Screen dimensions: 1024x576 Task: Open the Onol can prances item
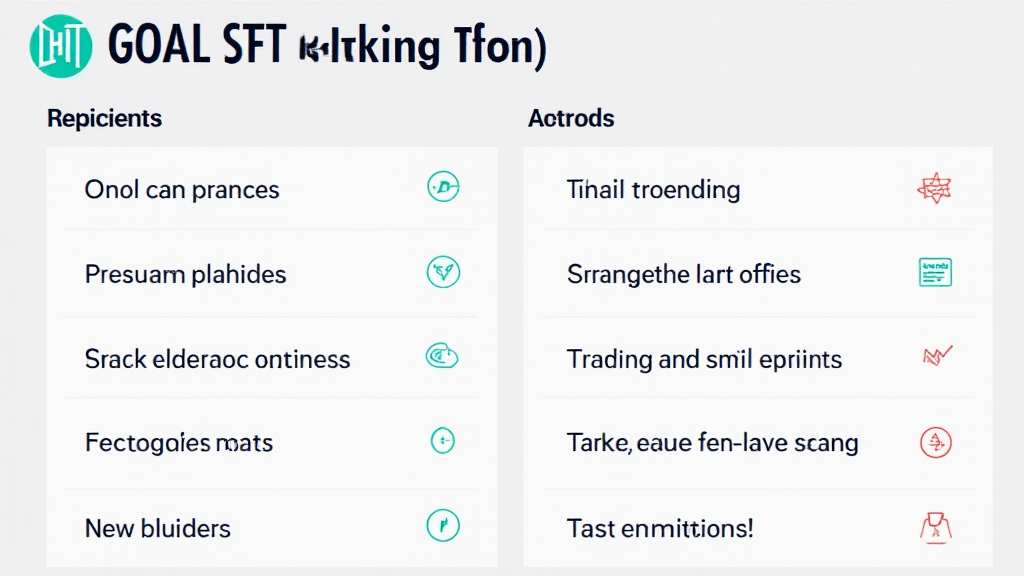pos(182,189)
